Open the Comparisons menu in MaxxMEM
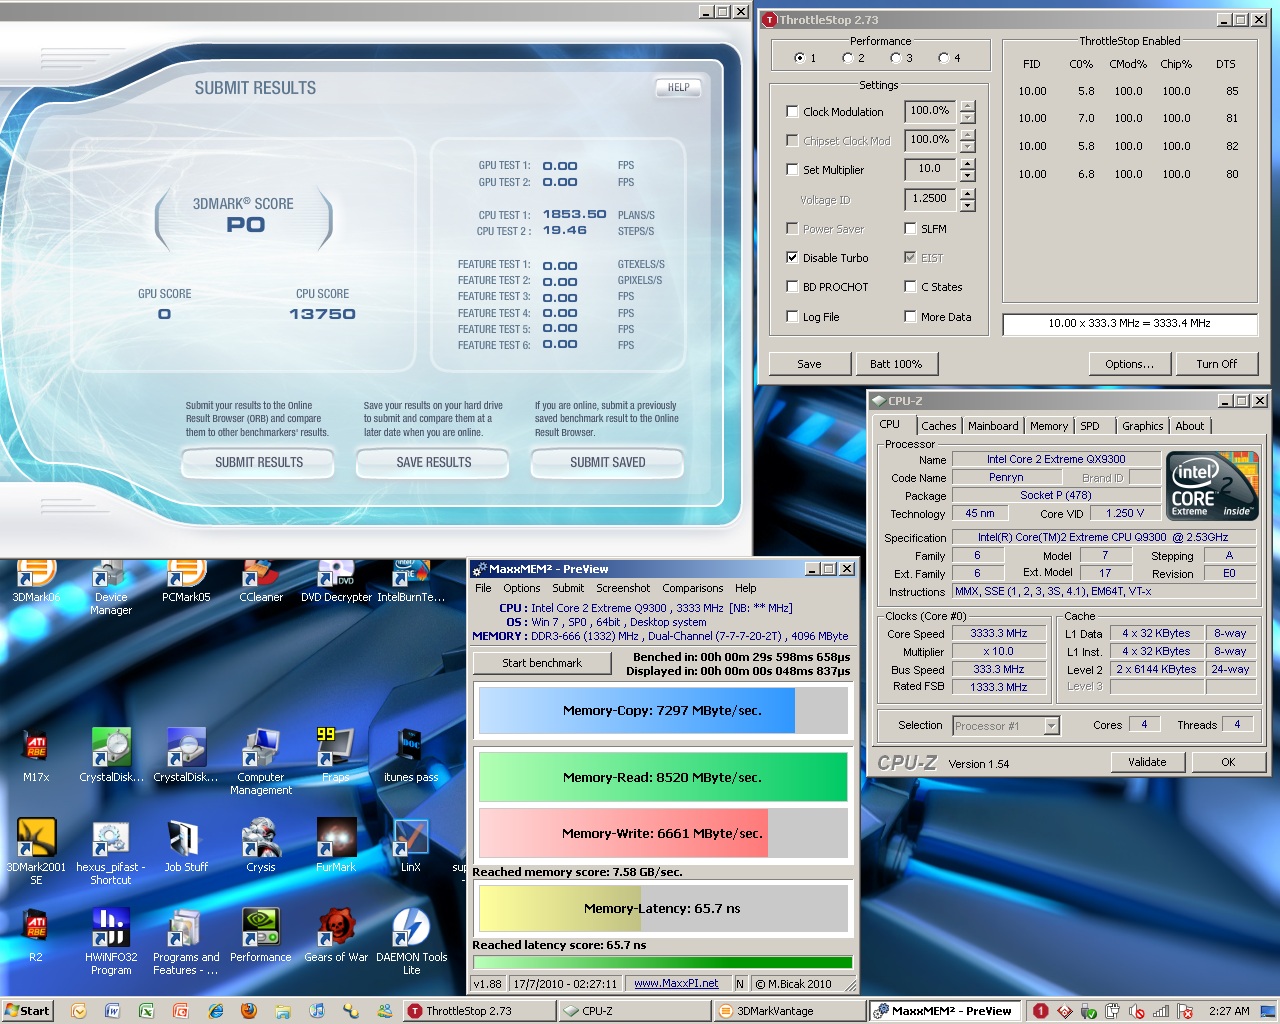1280x1024 pixels. pos(692,588)
